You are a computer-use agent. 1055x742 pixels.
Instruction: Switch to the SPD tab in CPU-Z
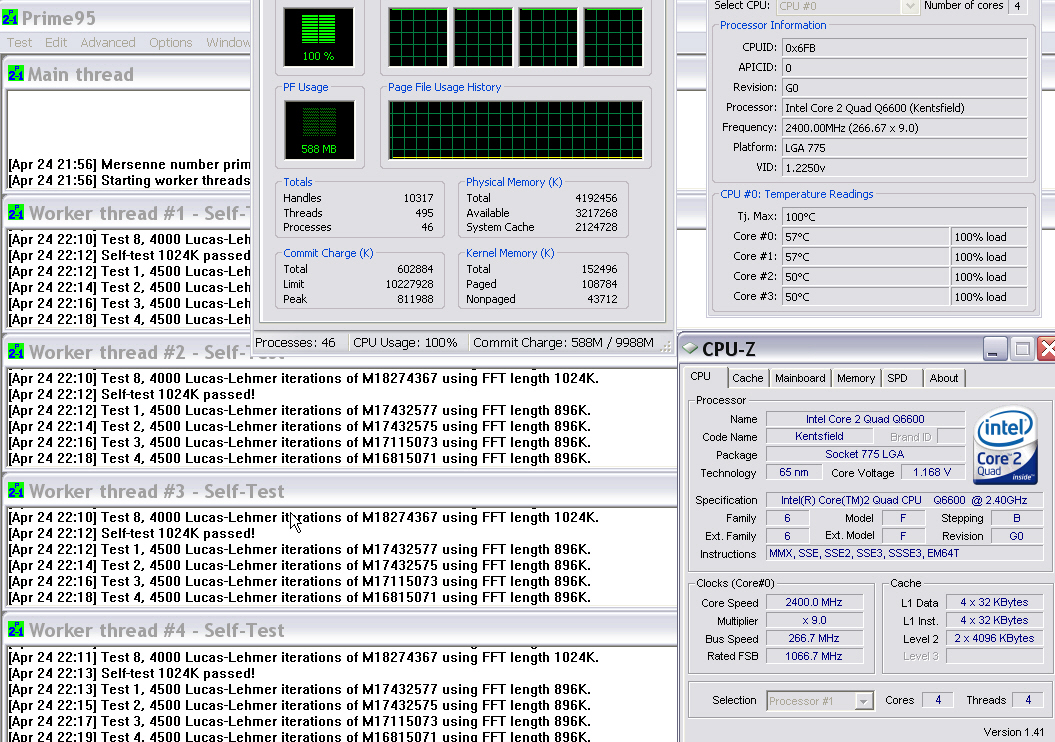coord(898,378)
